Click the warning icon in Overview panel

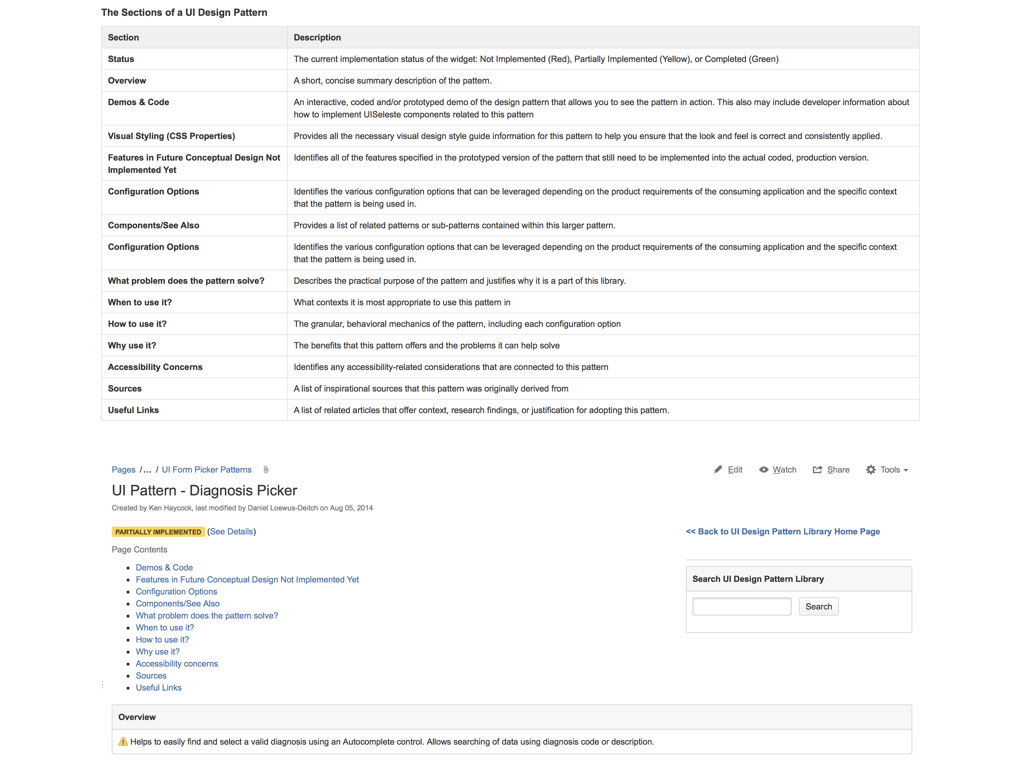123,742
